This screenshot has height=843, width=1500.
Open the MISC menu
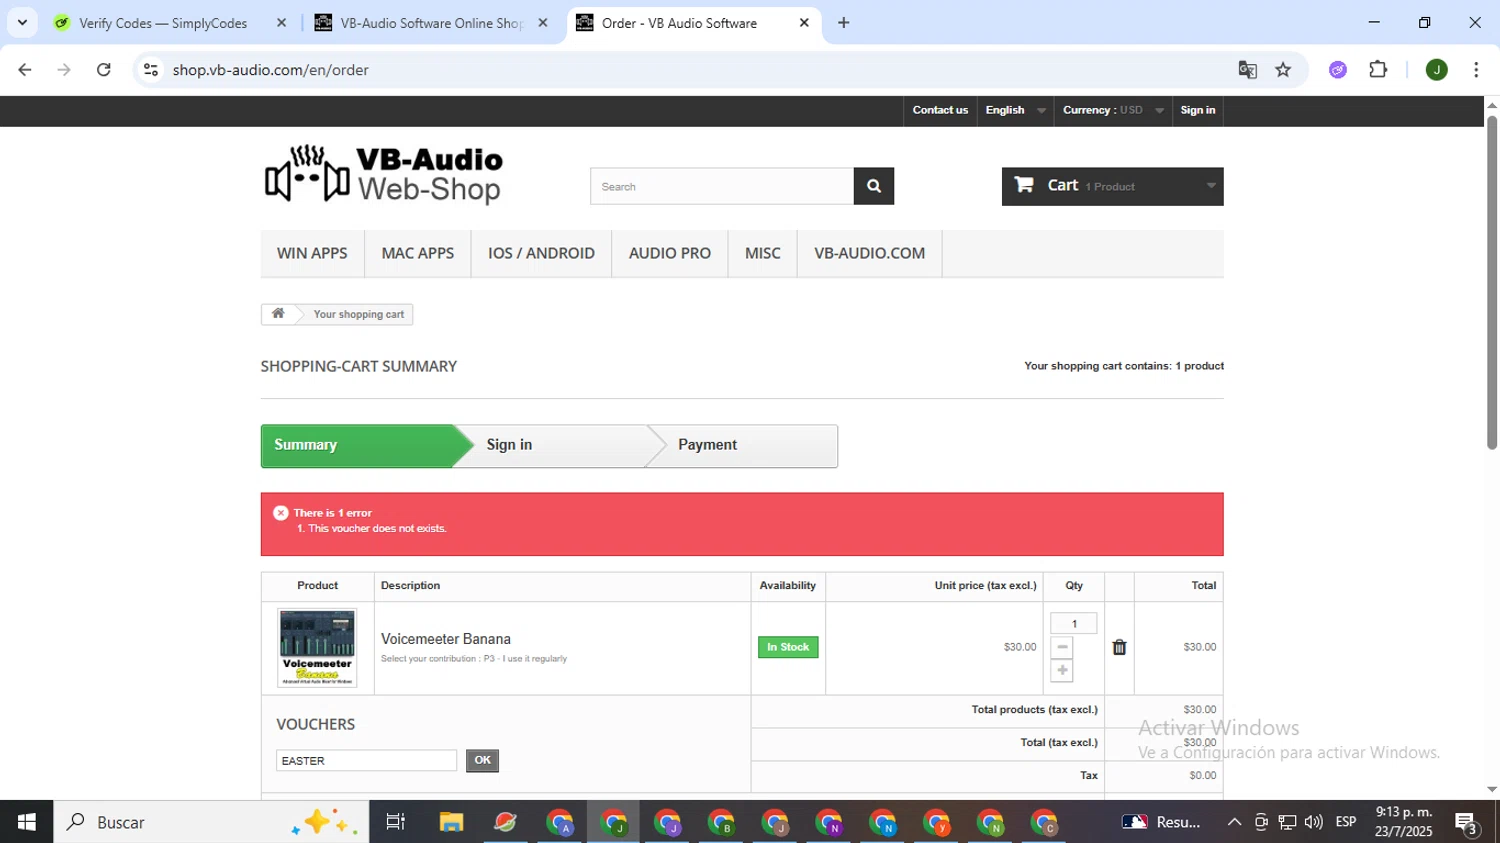[x=762, y=253]
